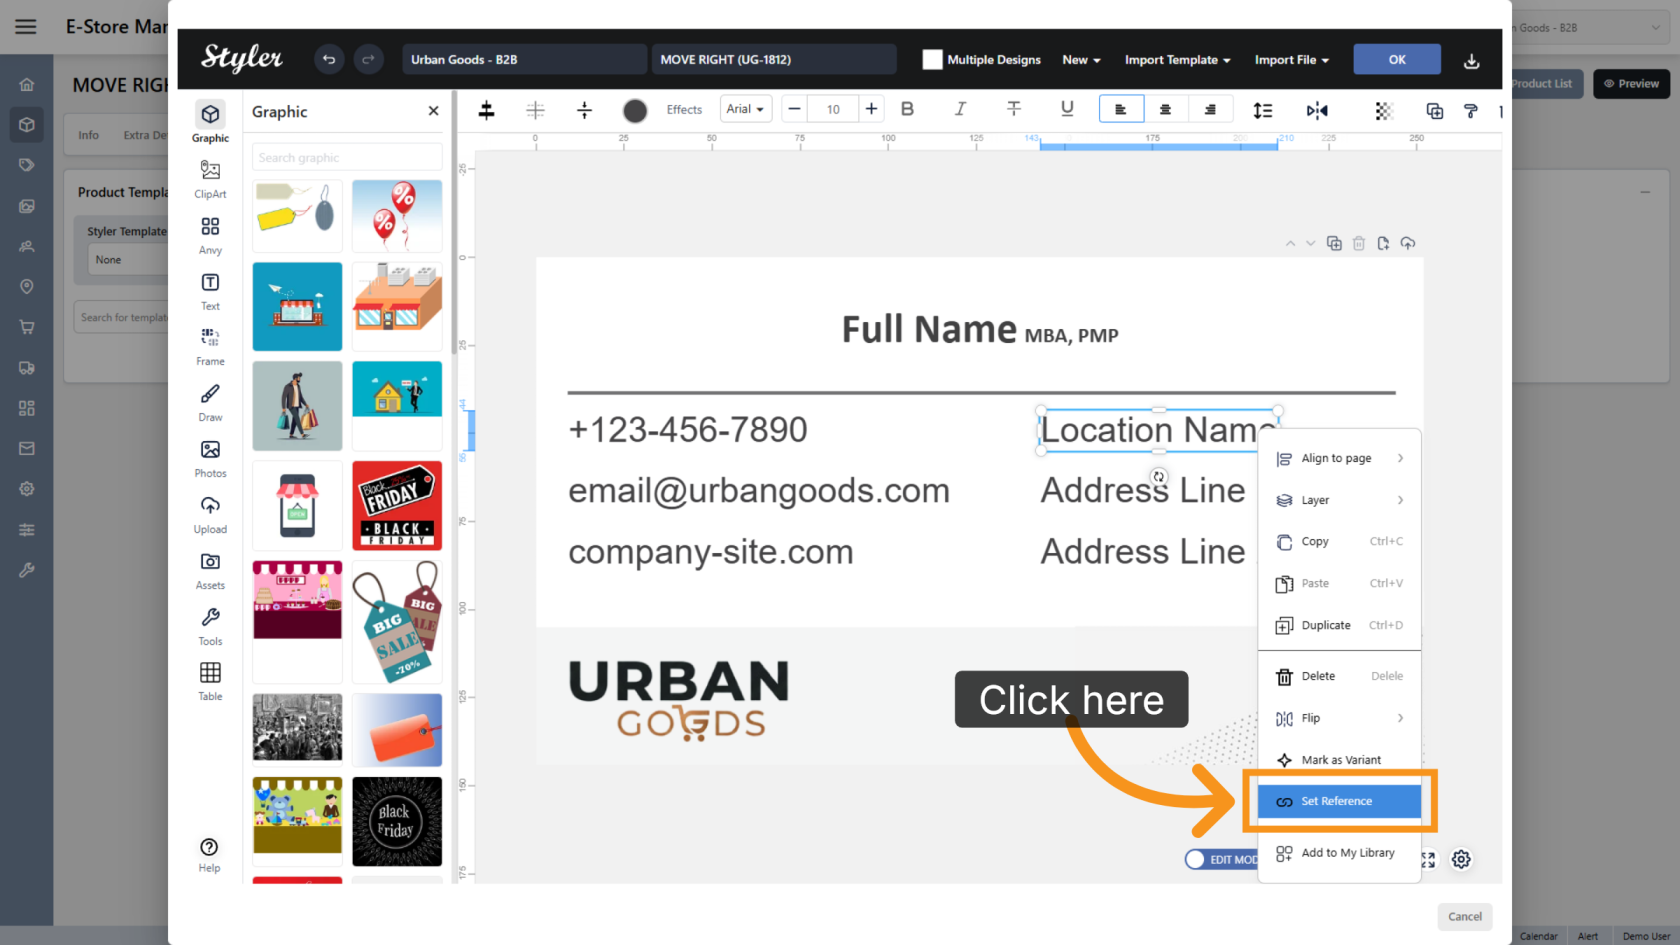
Task: Expand the Layer submenu
Action: (1339, 500)
